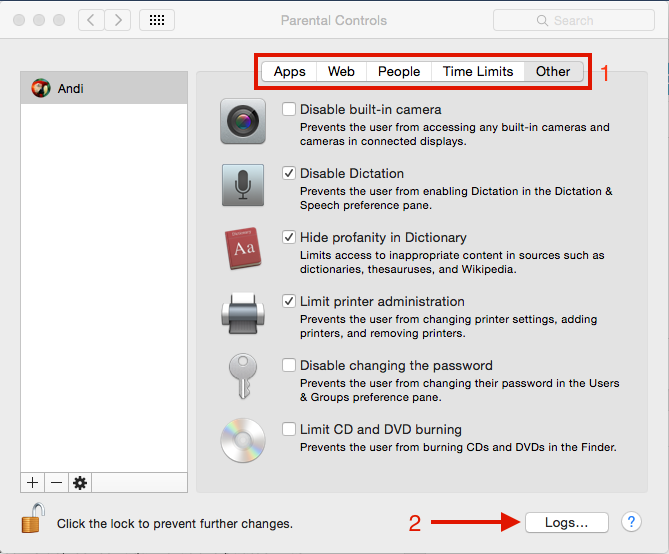Enable Disable built-in camera checkbox

[289, 109]
